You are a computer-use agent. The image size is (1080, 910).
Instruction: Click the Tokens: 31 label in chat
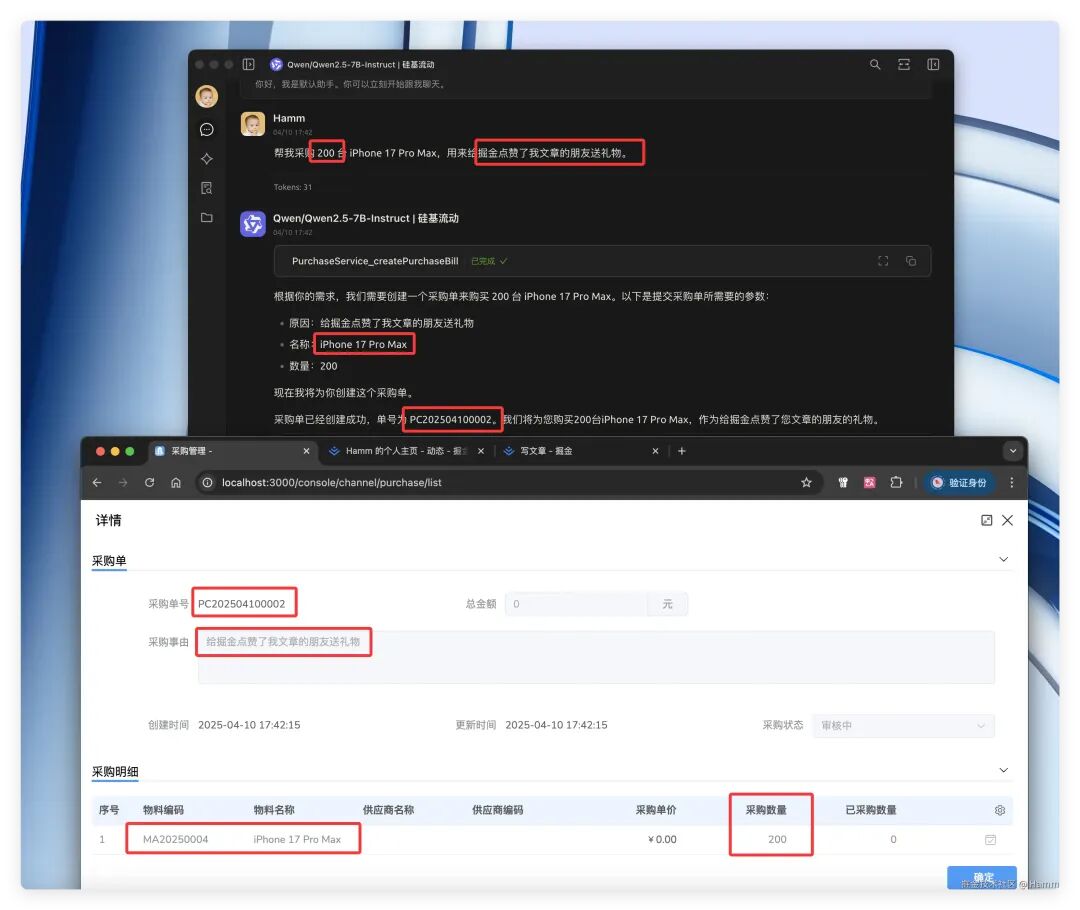293,187
